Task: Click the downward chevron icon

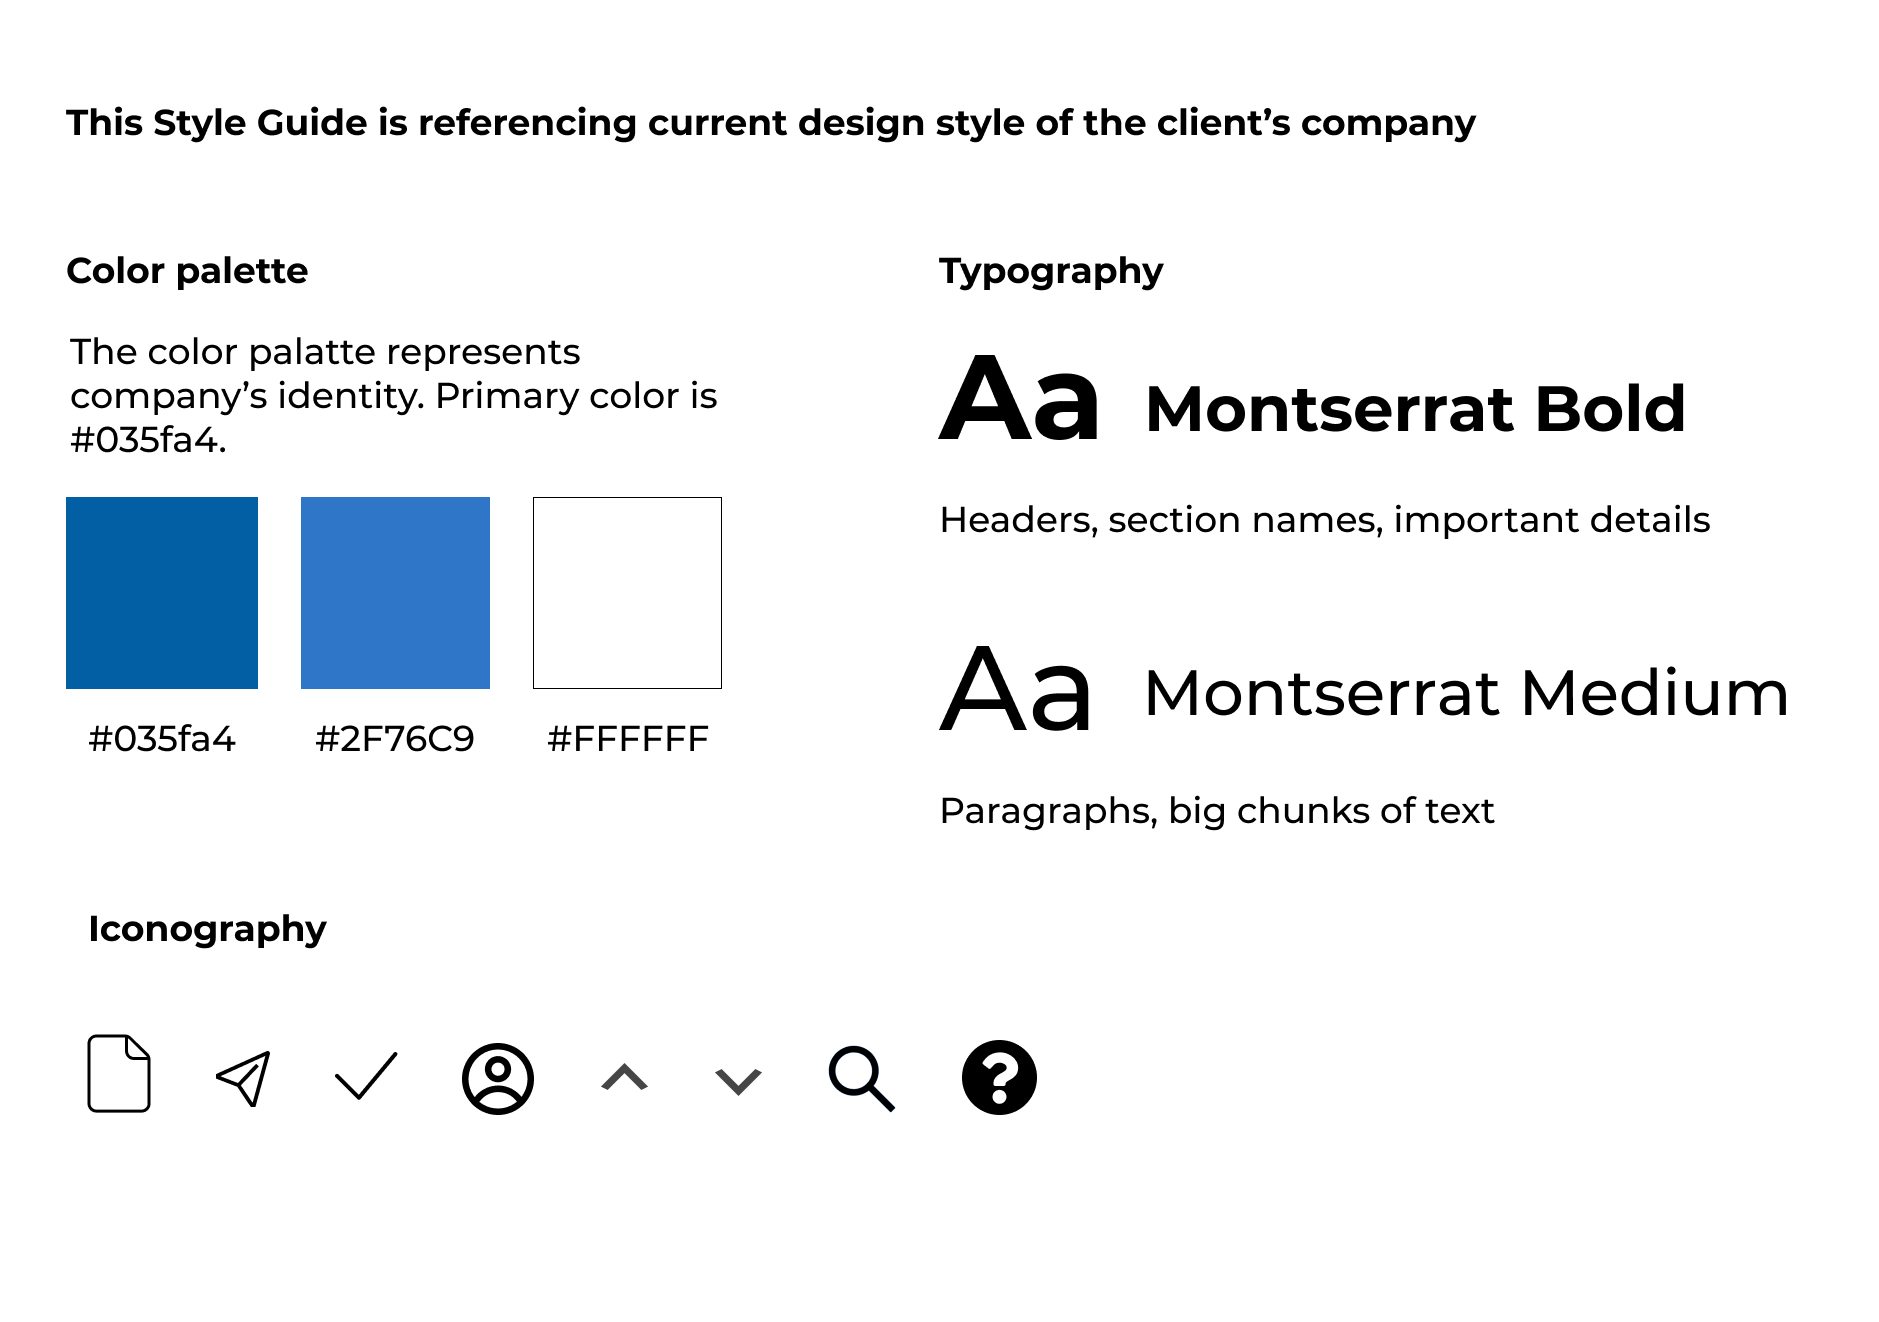Action: click(739, 1081)
